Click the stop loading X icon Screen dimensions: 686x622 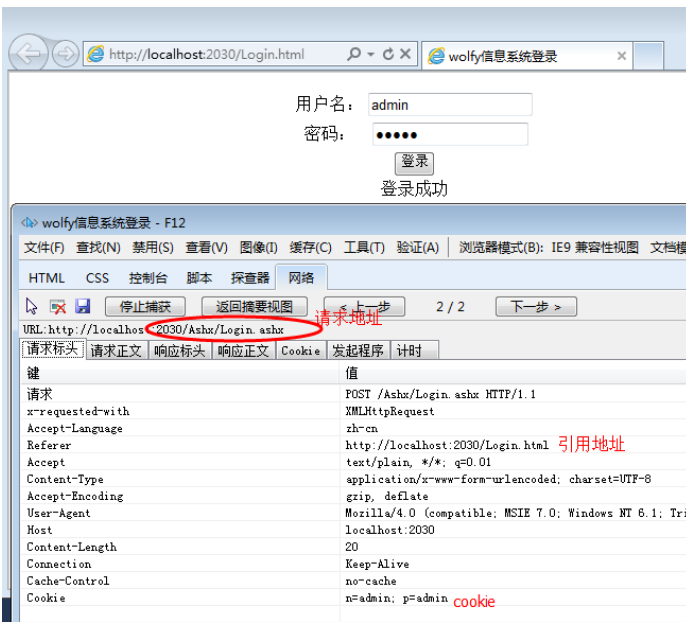coord(406,55)
